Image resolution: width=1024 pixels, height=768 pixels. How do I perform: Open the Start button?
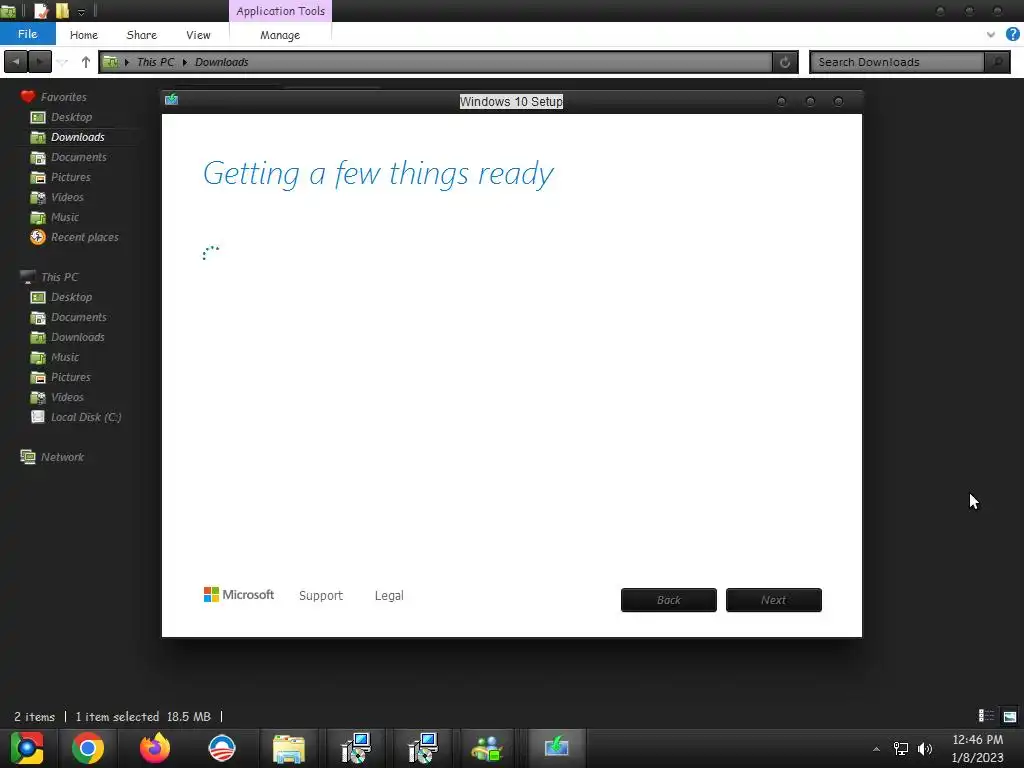click(26, 748)
